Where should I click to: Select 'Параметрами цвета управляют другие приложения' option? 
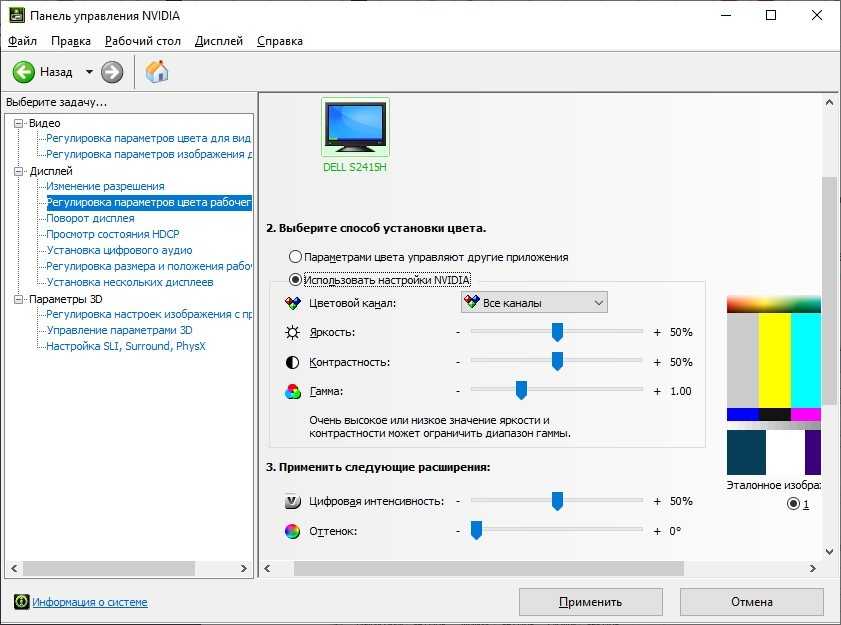click(x=295, y=257)
